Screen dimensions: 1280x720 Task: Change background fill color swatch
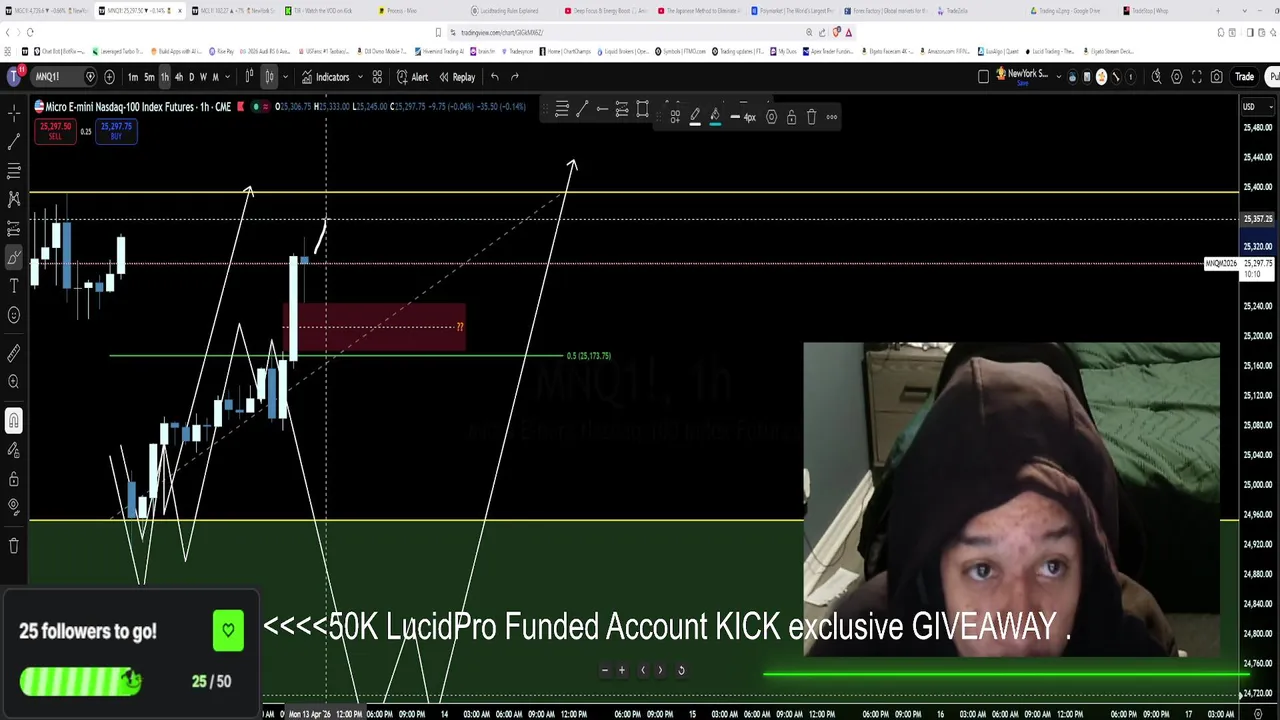click(715, 117)
